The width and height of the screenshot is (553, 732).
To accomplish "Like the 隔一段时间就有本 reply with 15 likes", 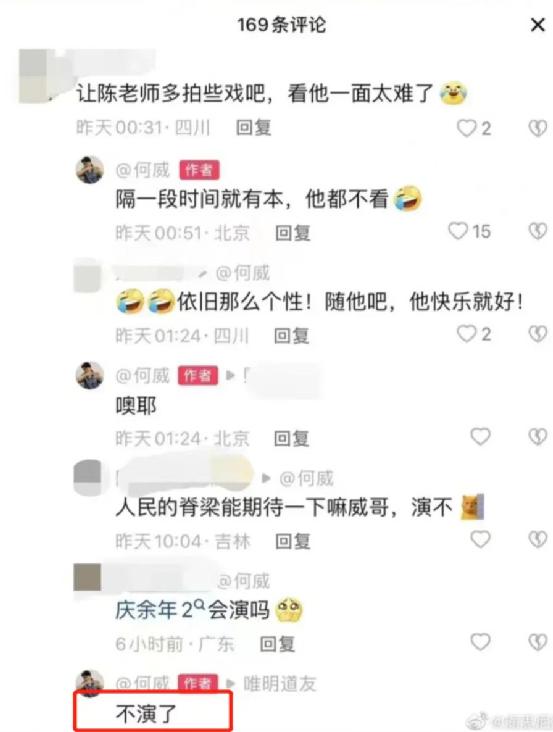I will click(x=458, y=231).
